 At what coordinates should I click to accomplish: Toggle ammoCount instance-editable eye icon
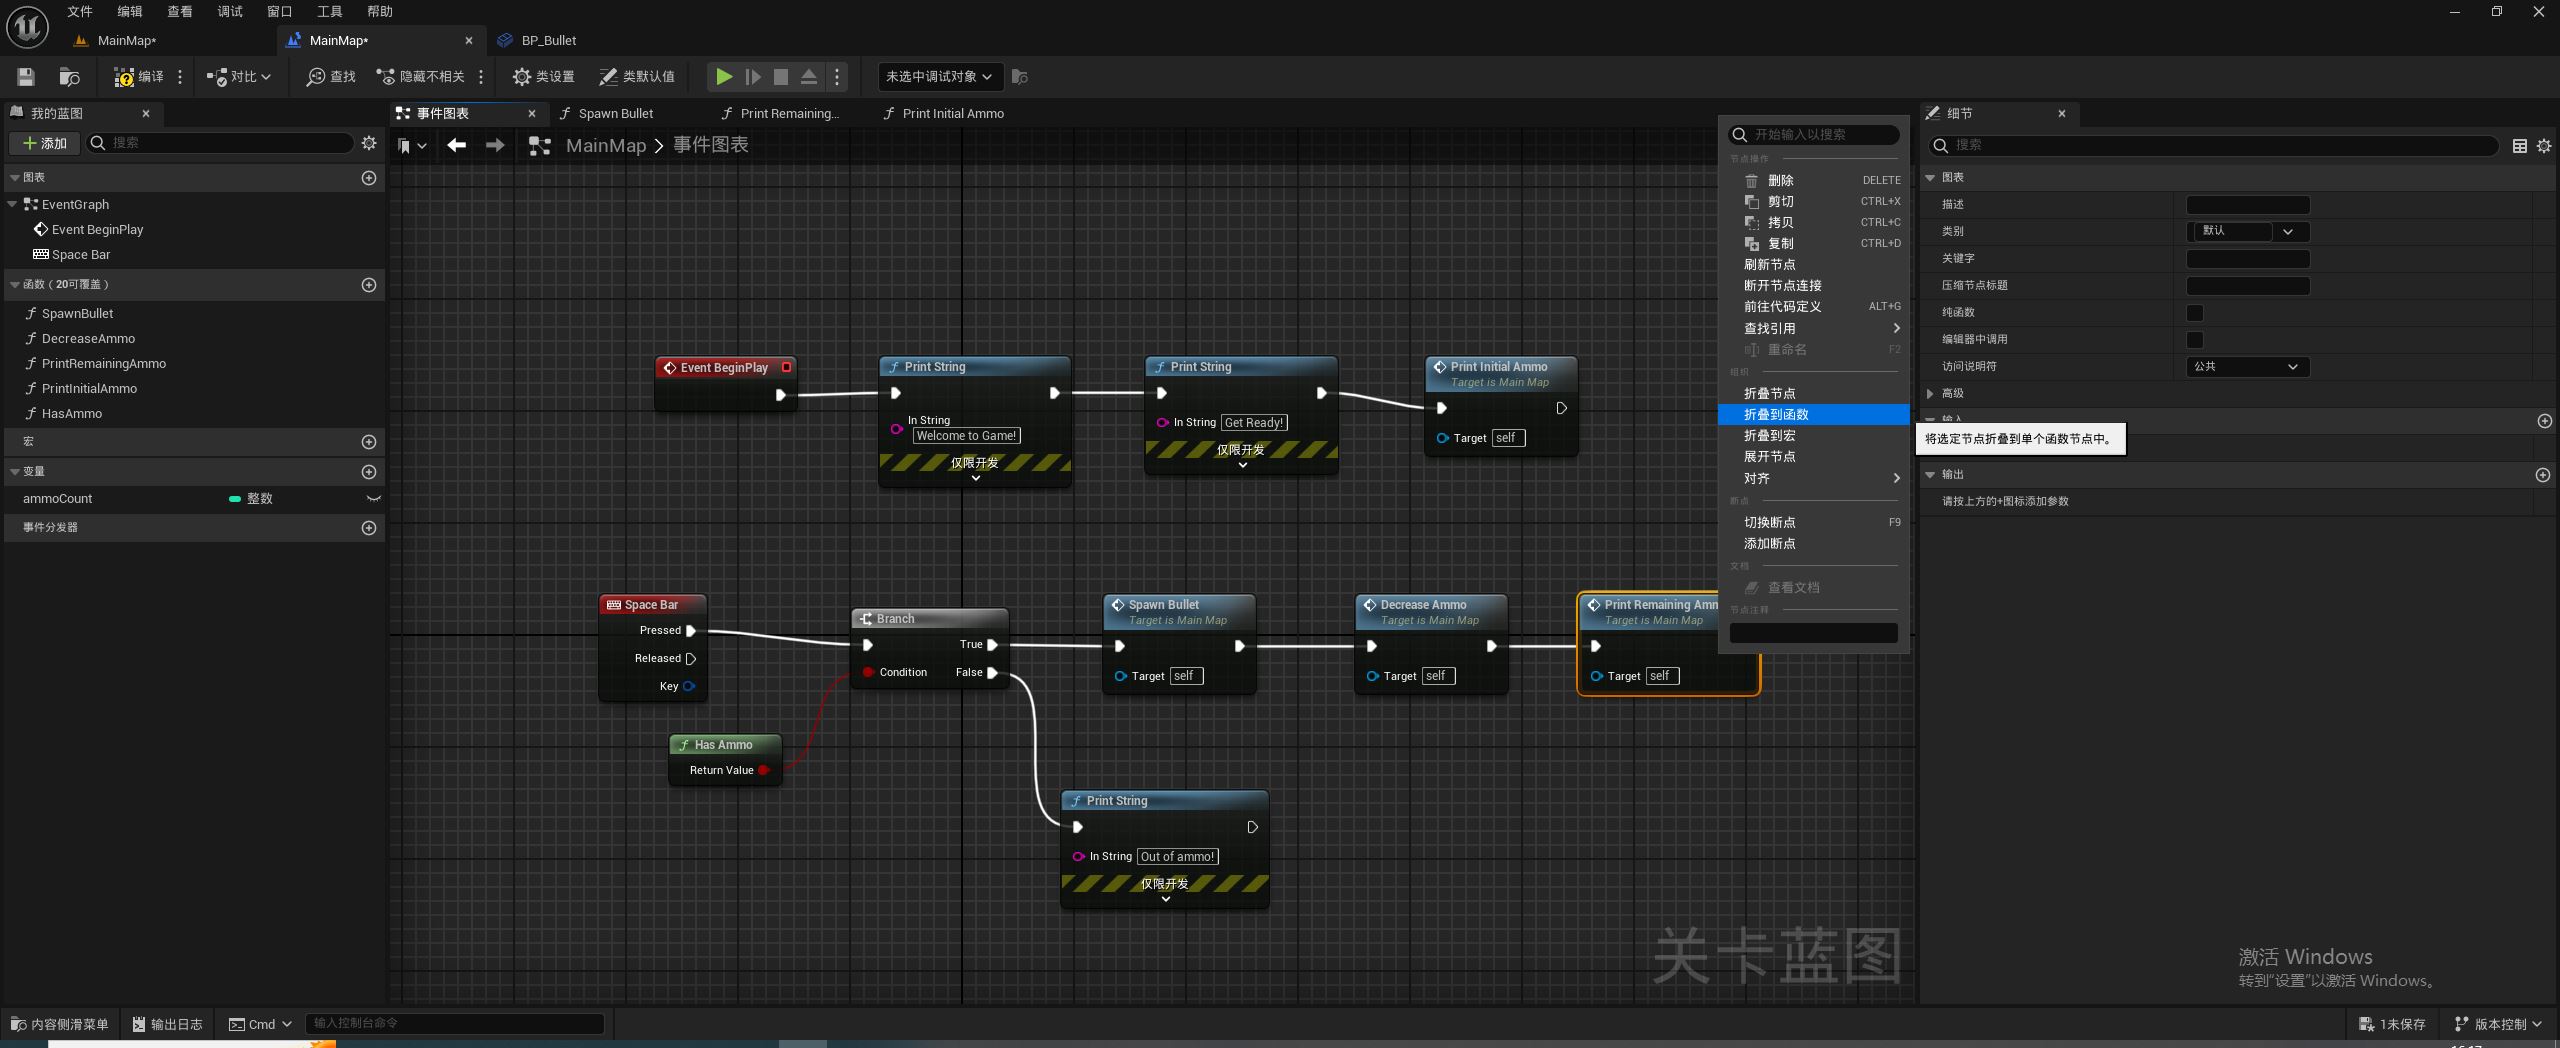[x=373, y=499]
